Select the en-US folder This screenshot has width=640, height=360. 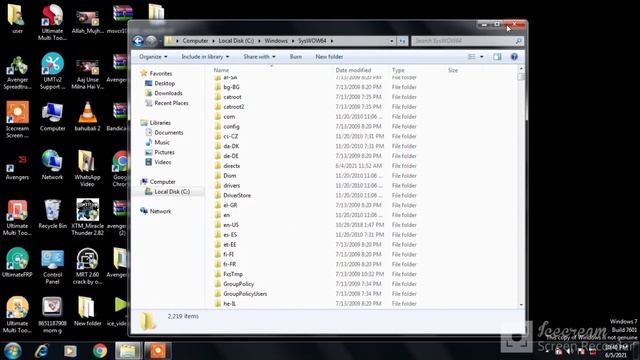[227, 225]
